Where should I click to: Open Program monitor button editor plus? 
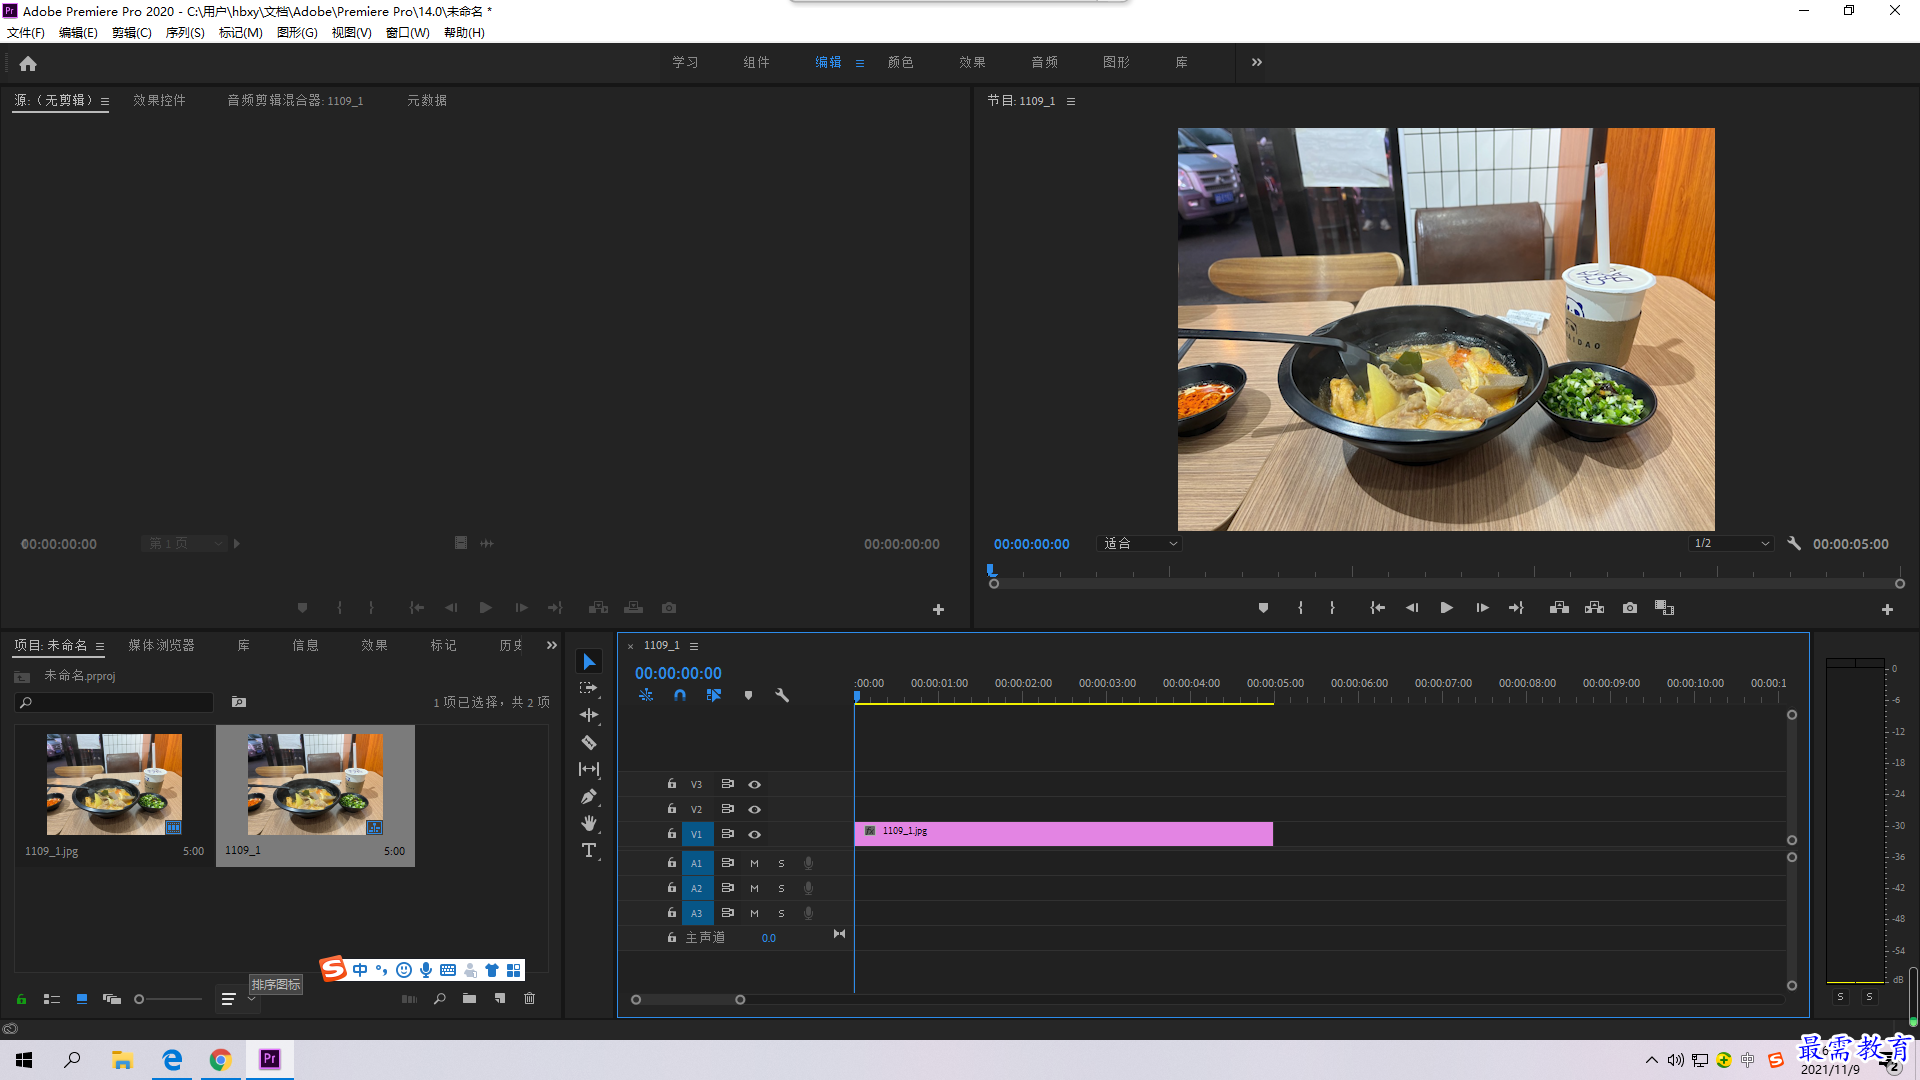click(1887, 609)
